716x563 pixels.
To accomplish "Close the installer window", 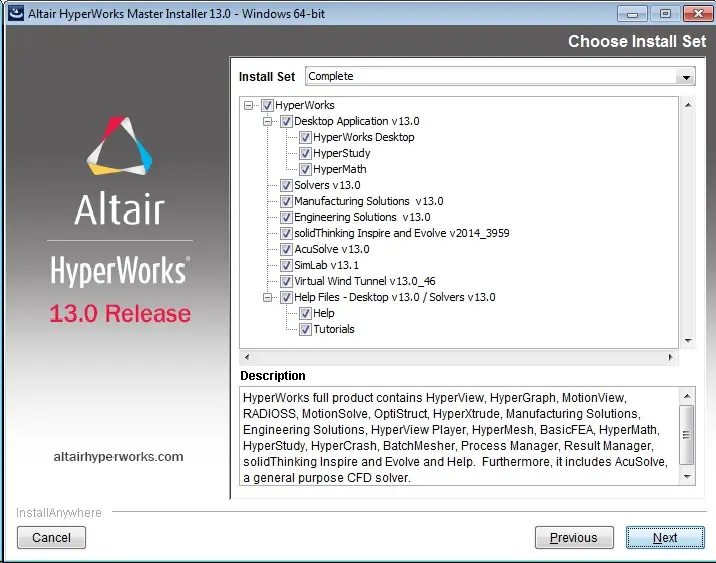I will tap(698, 14).
